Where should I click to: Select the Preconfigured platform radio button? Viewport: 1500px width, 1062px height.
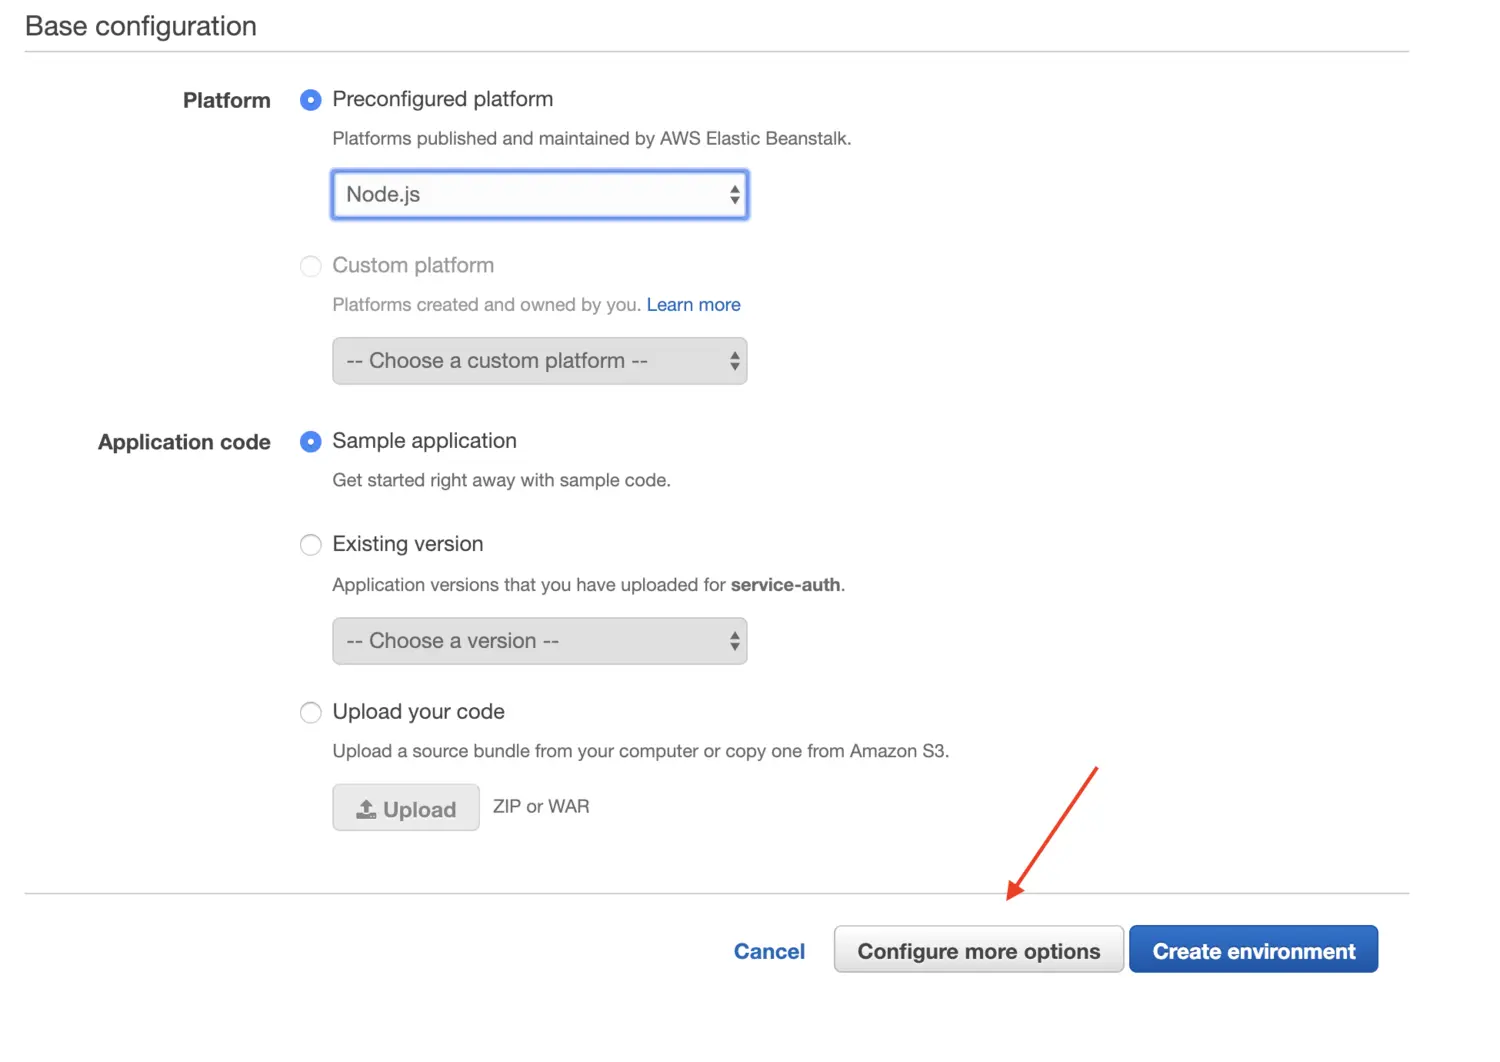[311, 100]
